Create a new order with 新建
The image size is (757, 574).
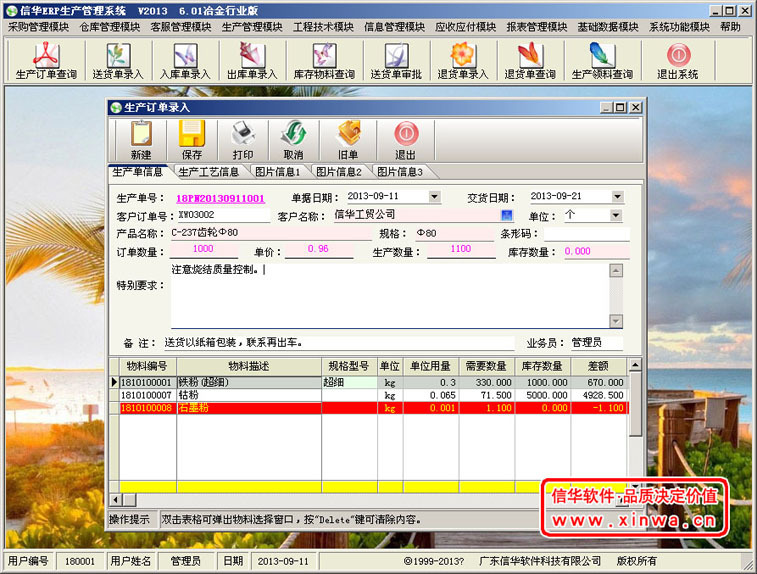[141, 140]
